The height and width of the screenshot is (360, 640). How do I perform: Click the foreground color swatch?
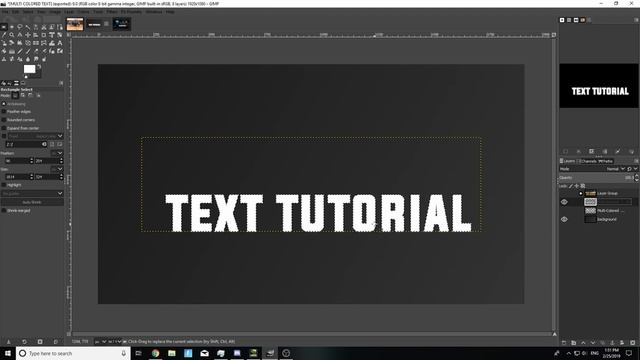pyautogui.click(x=29, y=69)
